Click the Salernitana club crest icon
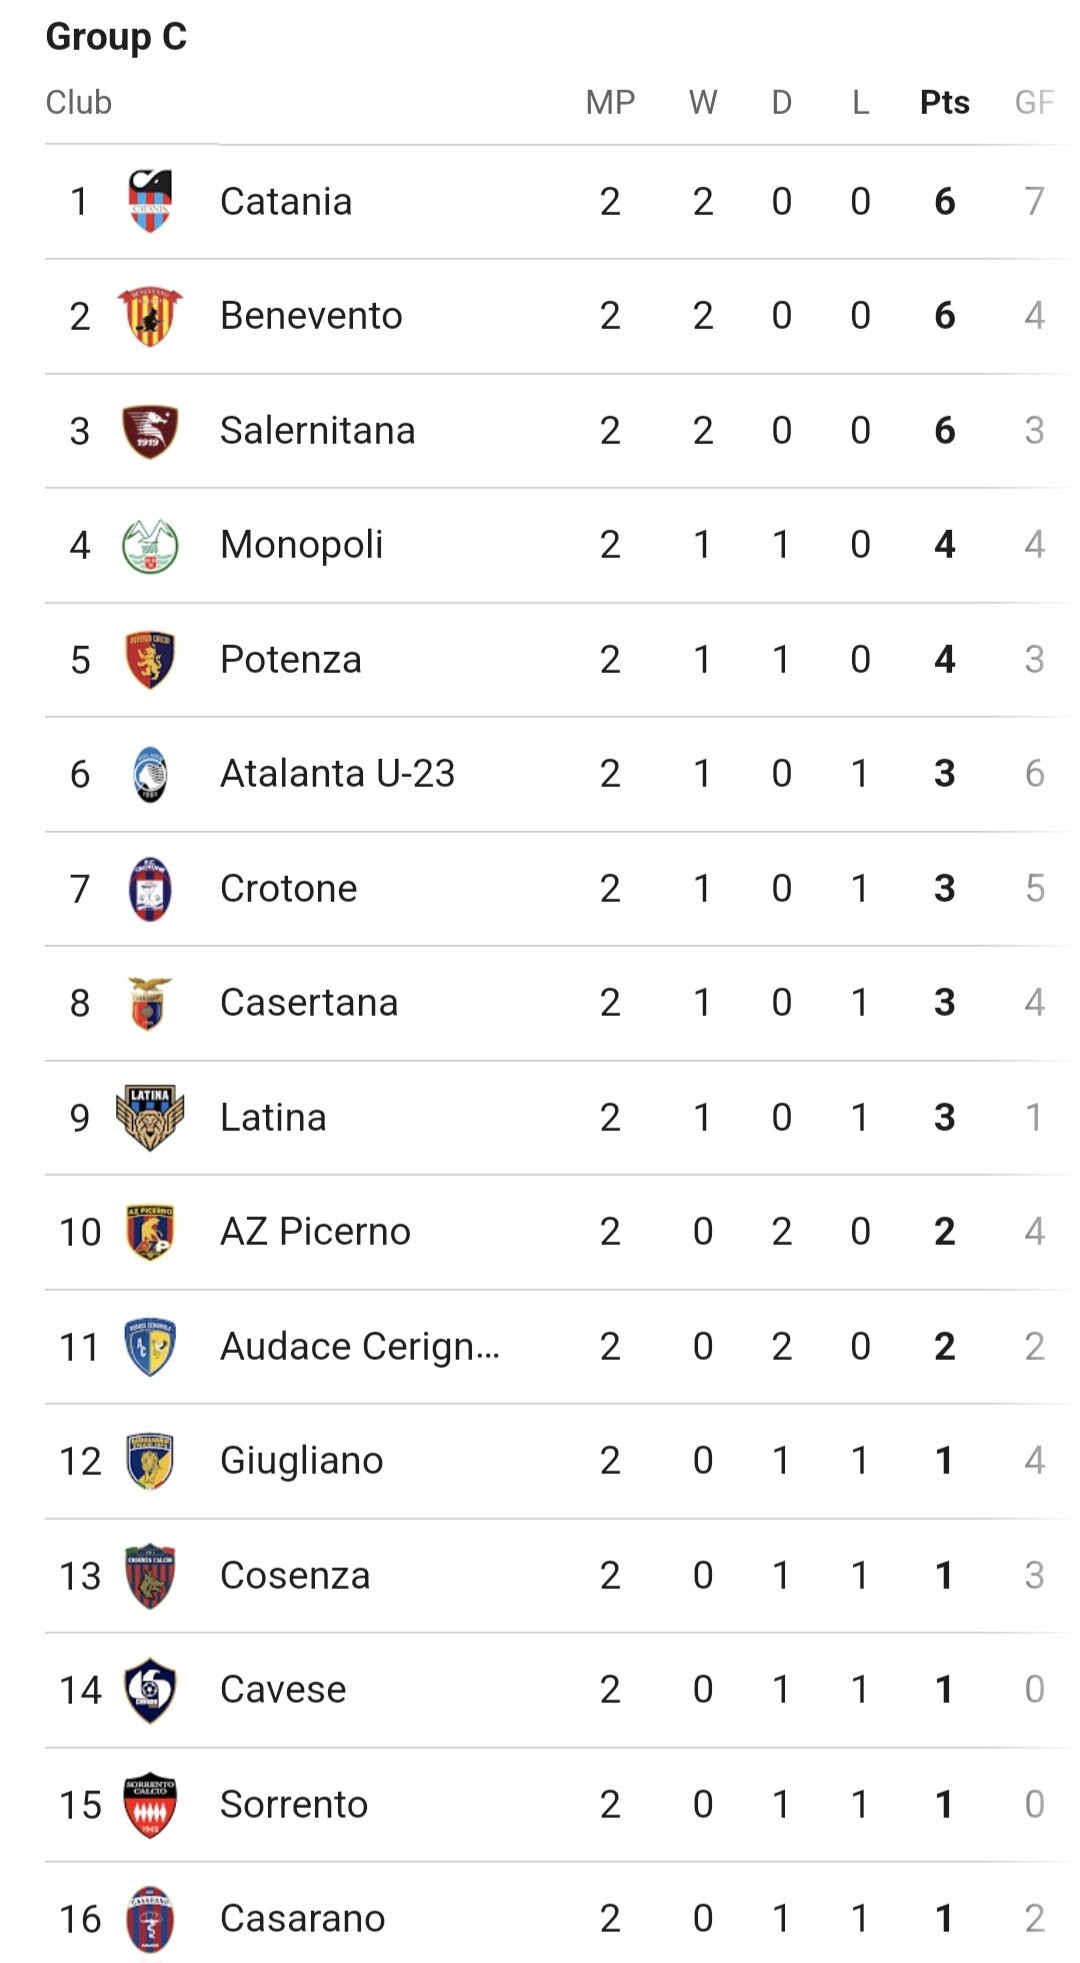The height and width of the screenshot is (1963, 1080). 150,431
